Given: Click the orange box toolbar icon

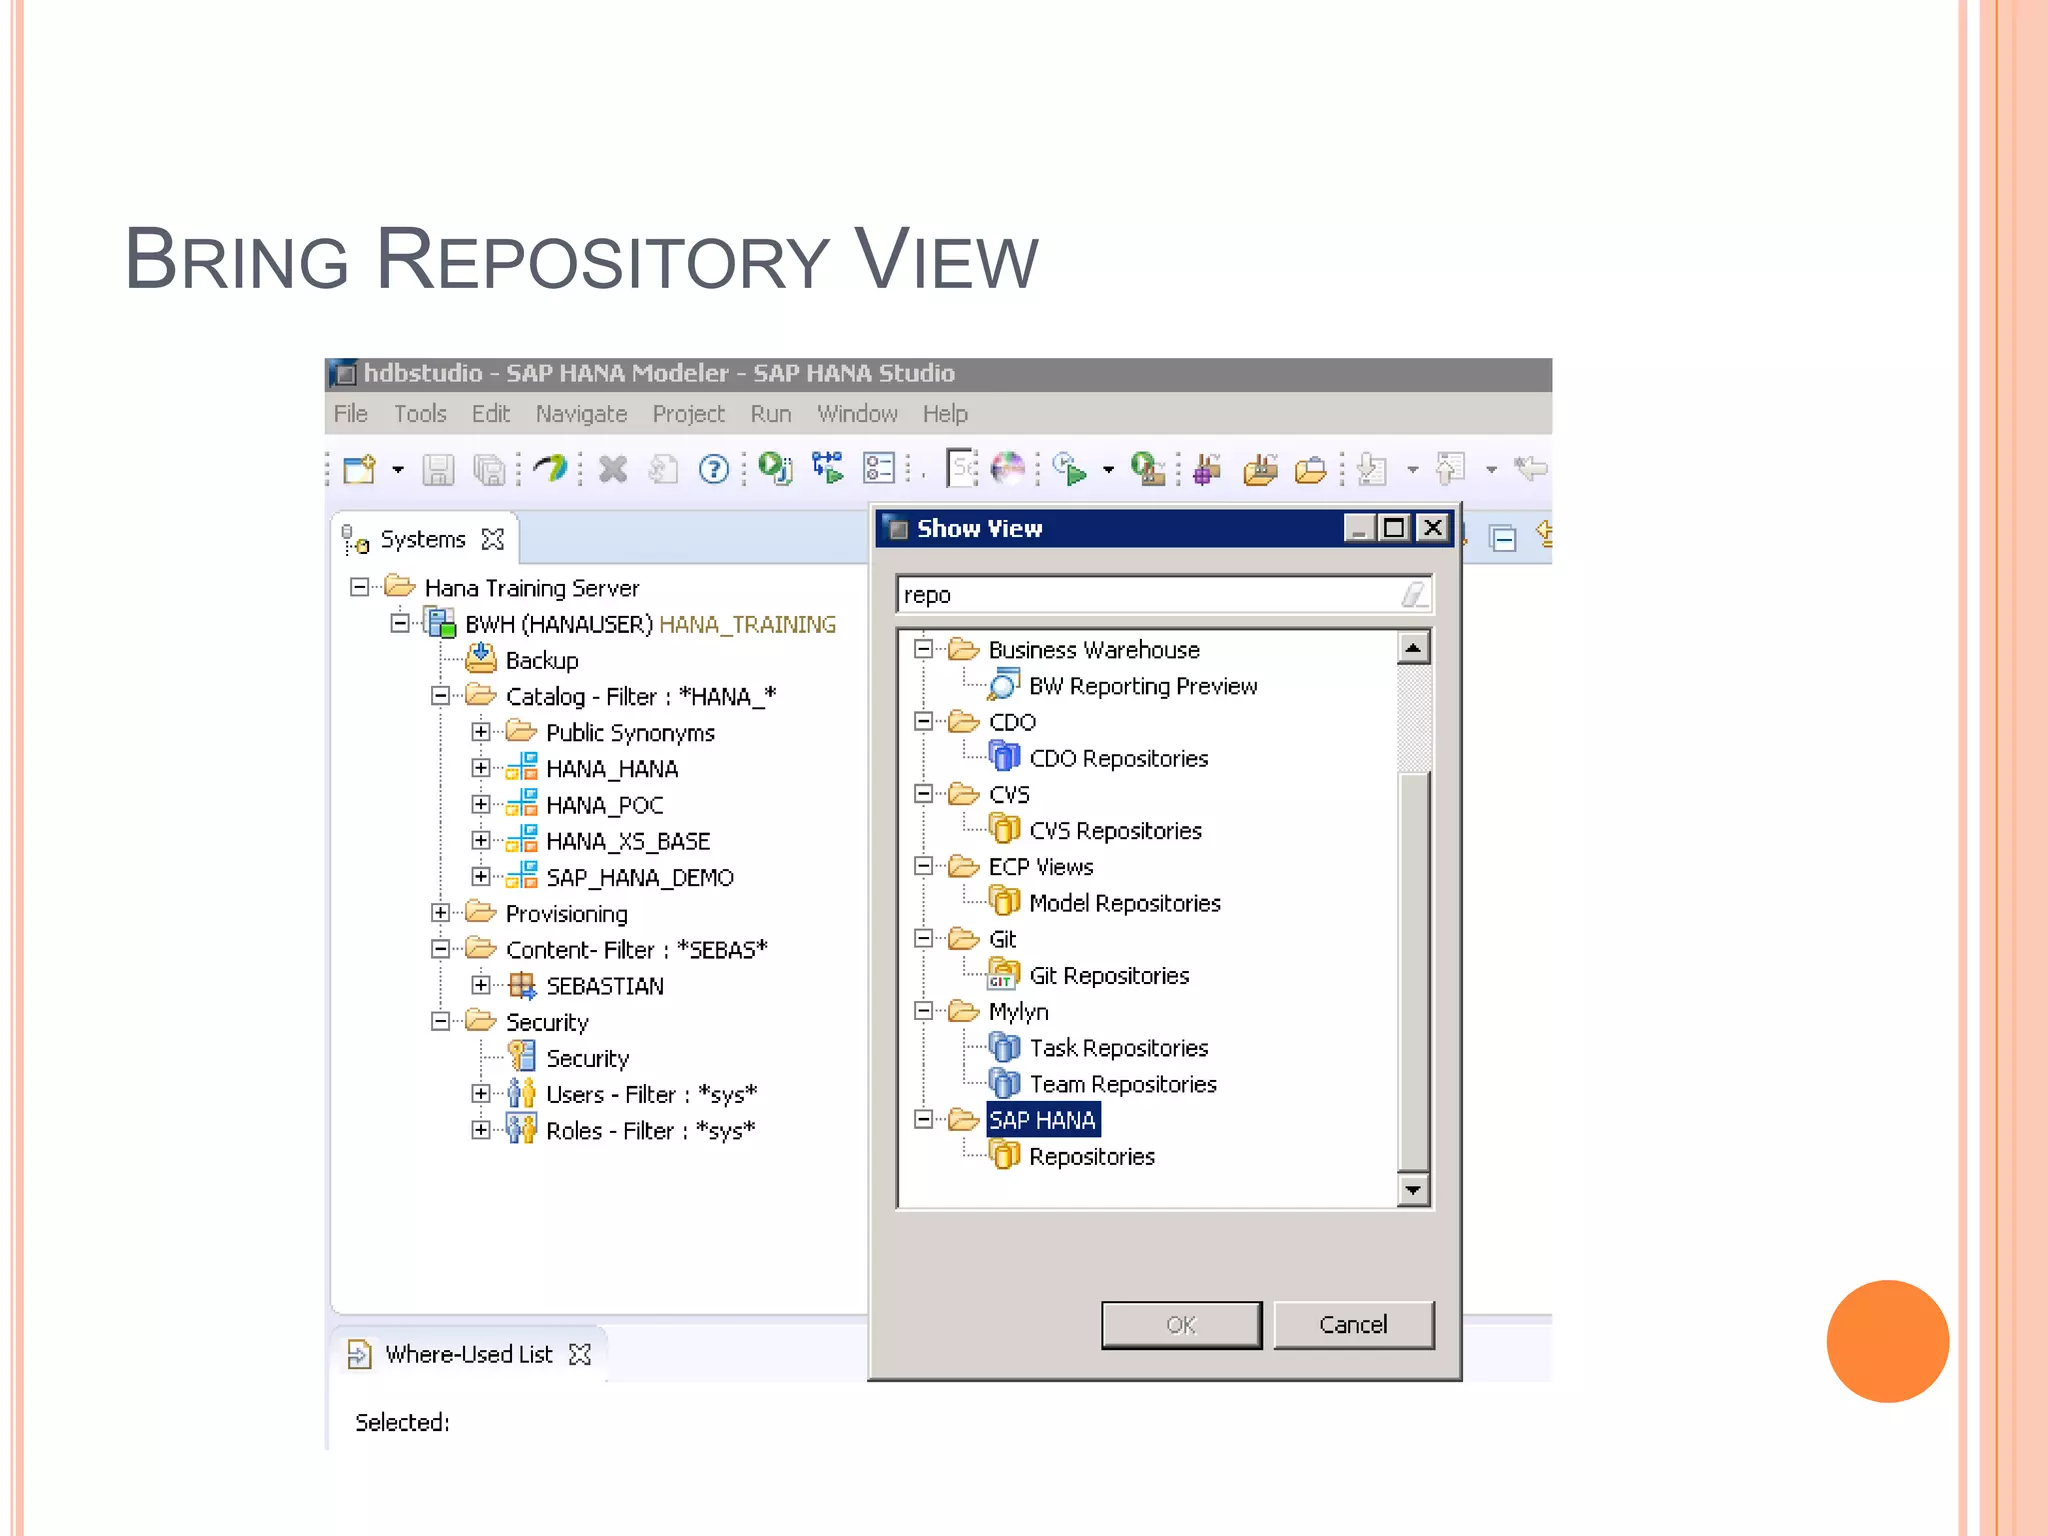Looking at the screenshot, I should [1260, 468].
